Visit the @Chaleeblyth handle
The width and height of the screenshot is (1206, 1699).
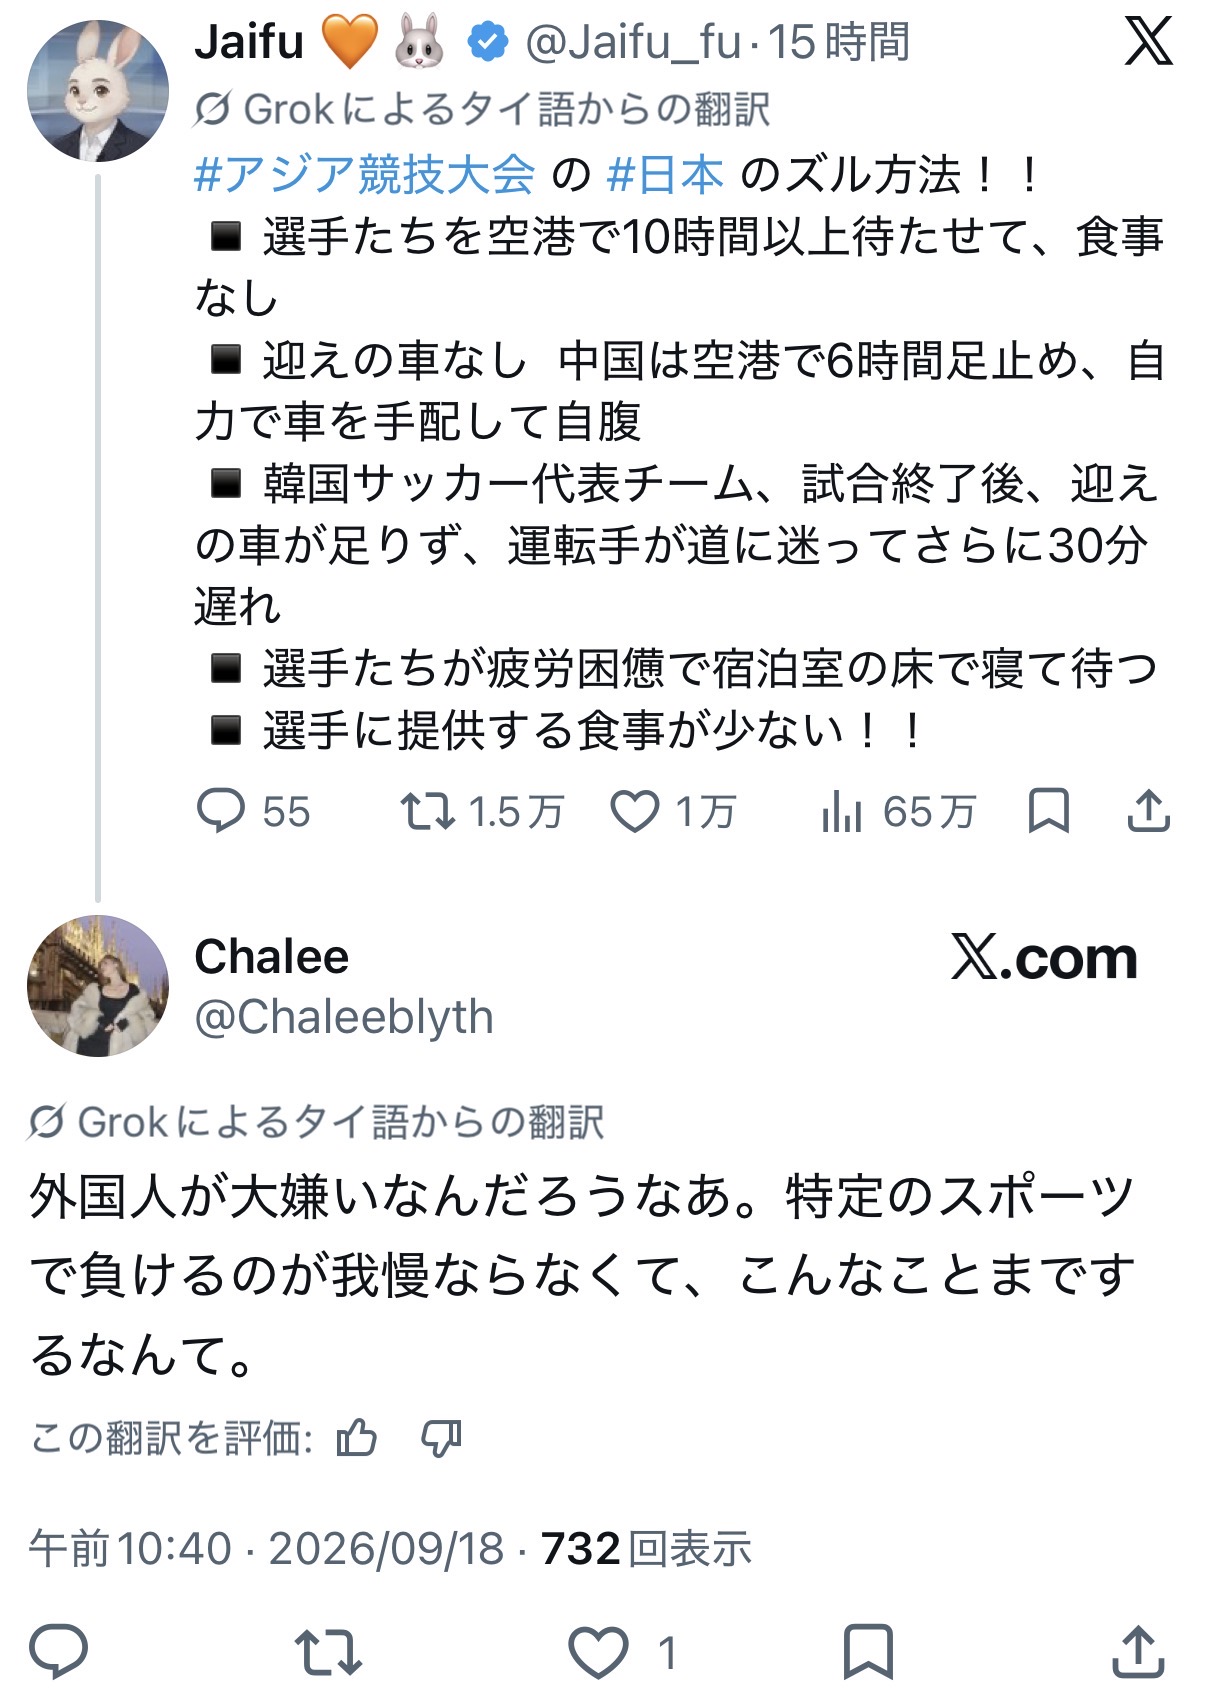[x=344, y=1017]
